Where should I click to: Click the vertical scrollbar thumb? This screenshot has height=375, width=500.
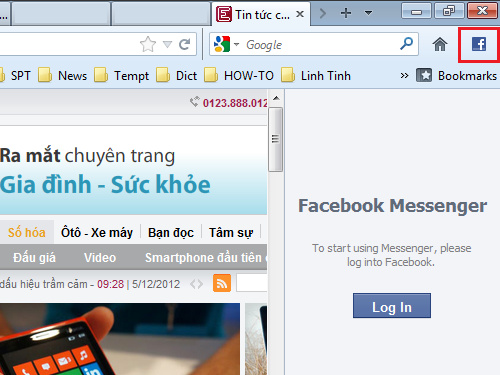coord(276,139)
